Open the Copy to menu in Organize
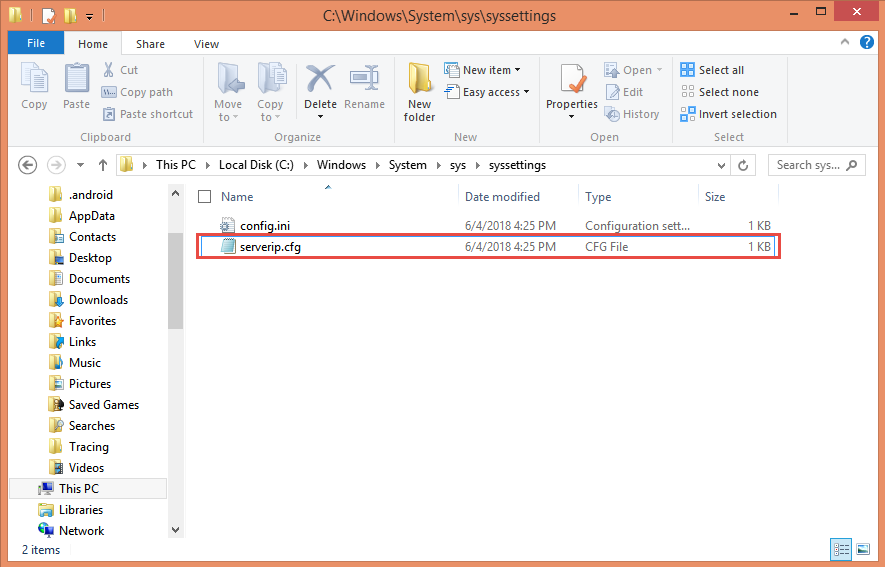 270,91
